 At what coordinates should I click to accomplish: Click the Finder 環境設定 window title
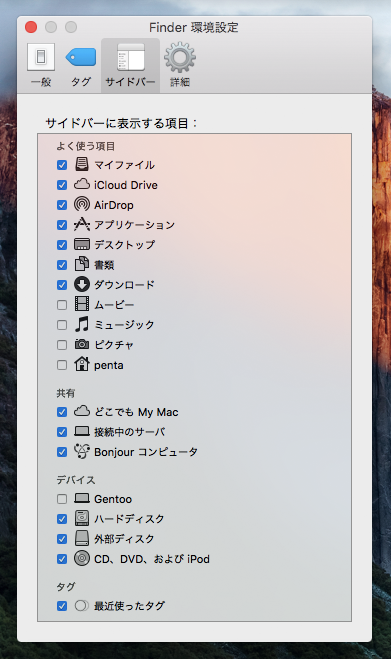tap(194, 28)
